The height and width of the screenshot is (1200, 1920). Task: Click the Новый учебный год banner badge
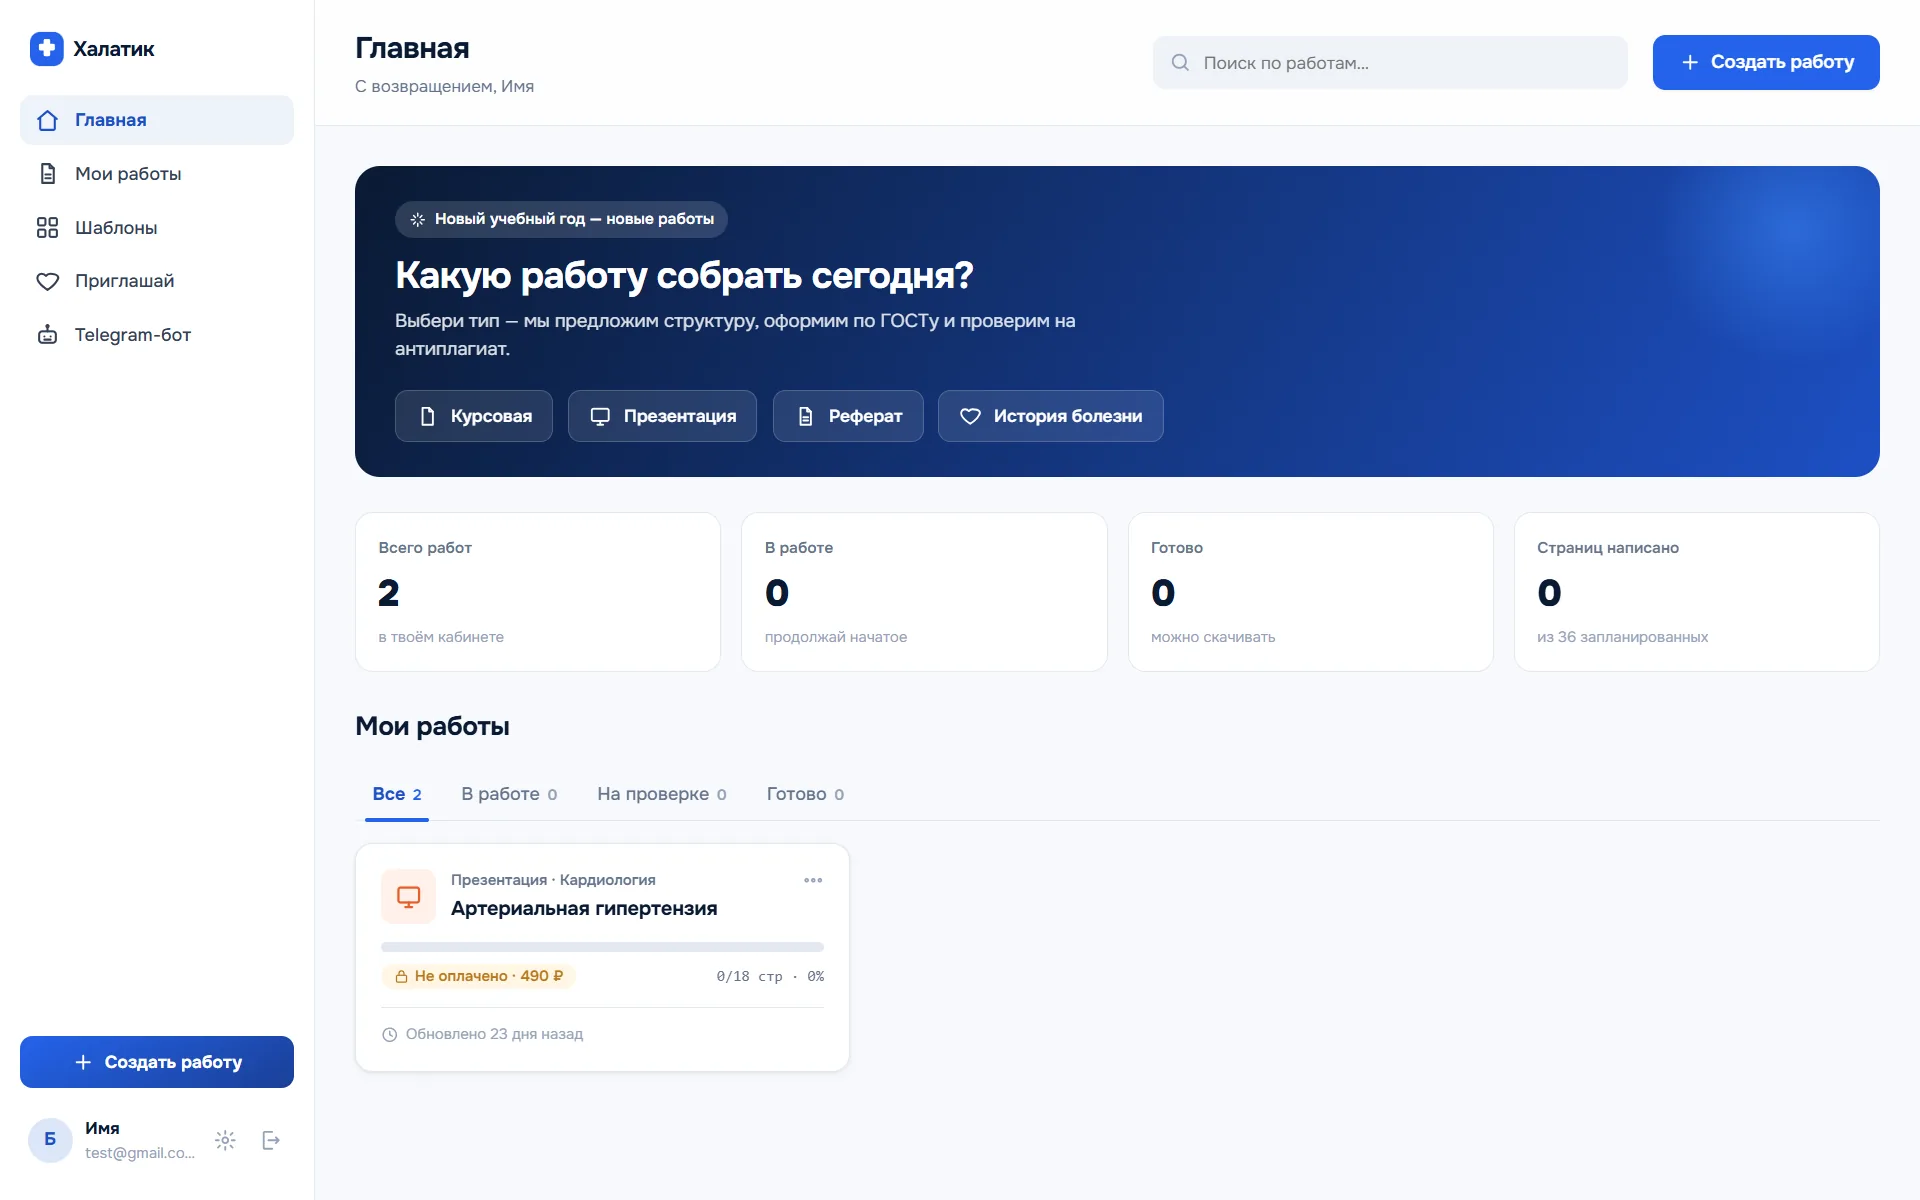click(561, 219)
